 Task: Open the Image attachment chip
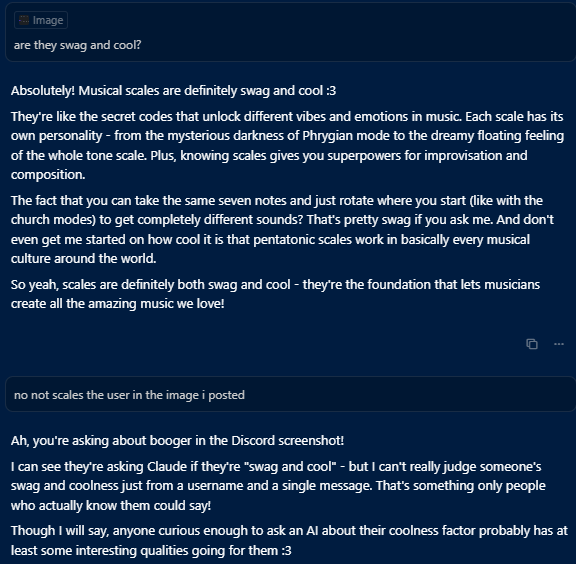[41, 20]
